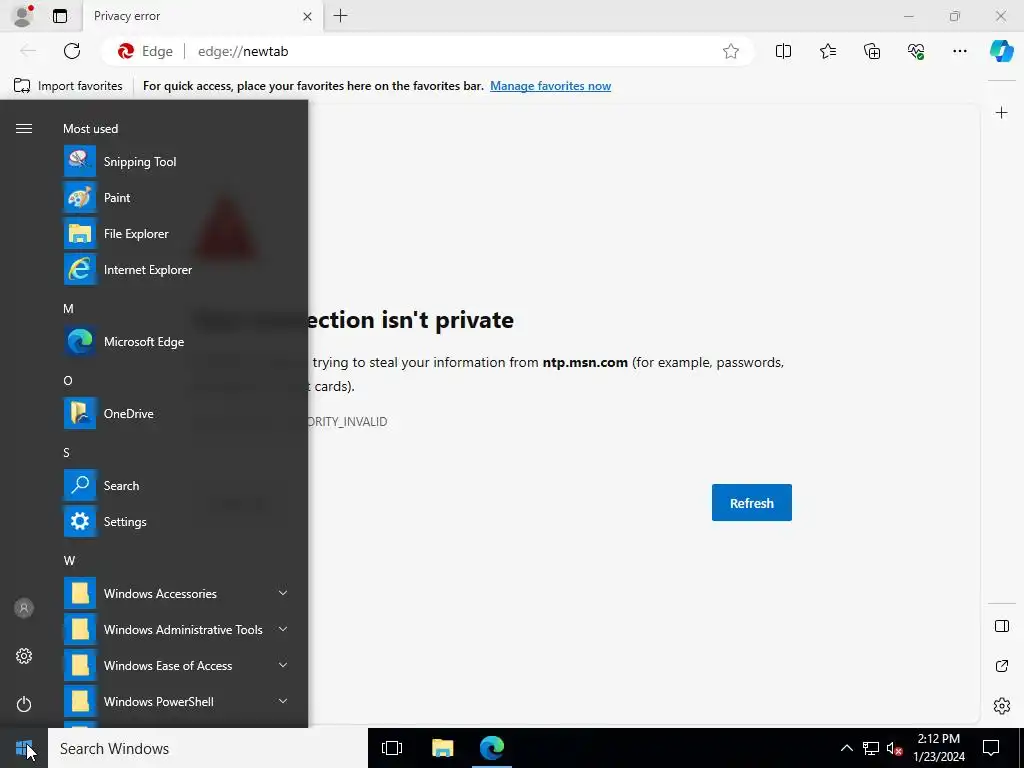
Task: Jump to letter W section header
Action: pos(69,560)
